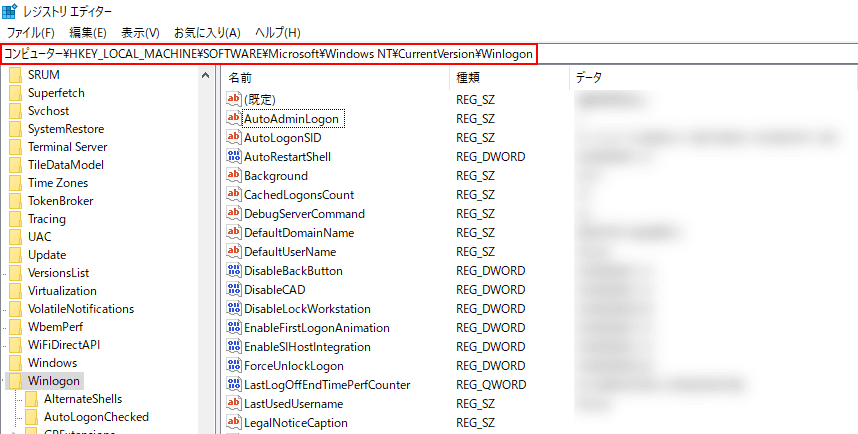The width and height of the screenshot is (858, 434).
Task: Click the DWORD icon beside DisableLockWorkstation
Action: point(234,308)
